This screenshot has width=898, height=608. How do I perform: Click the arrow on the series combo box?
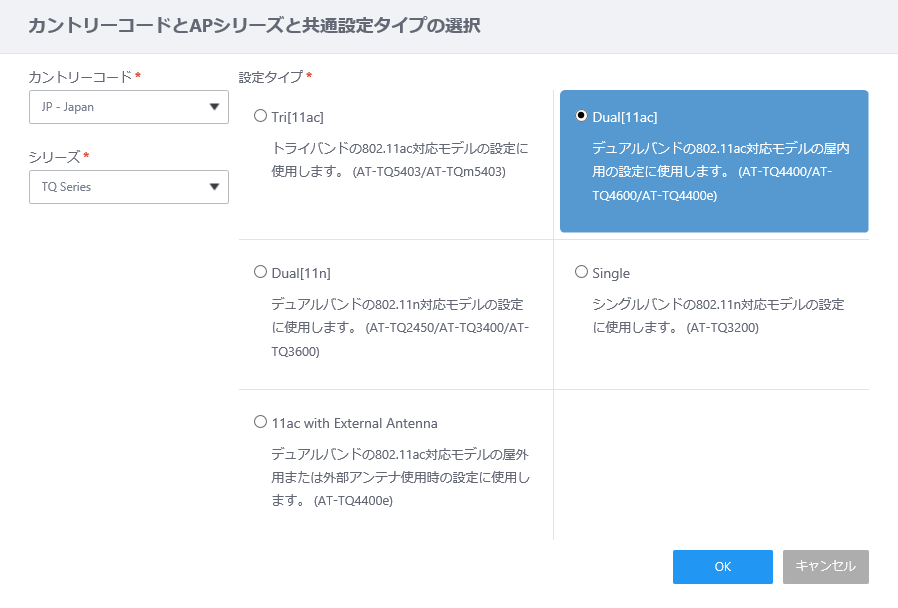(x=214, y=187)
